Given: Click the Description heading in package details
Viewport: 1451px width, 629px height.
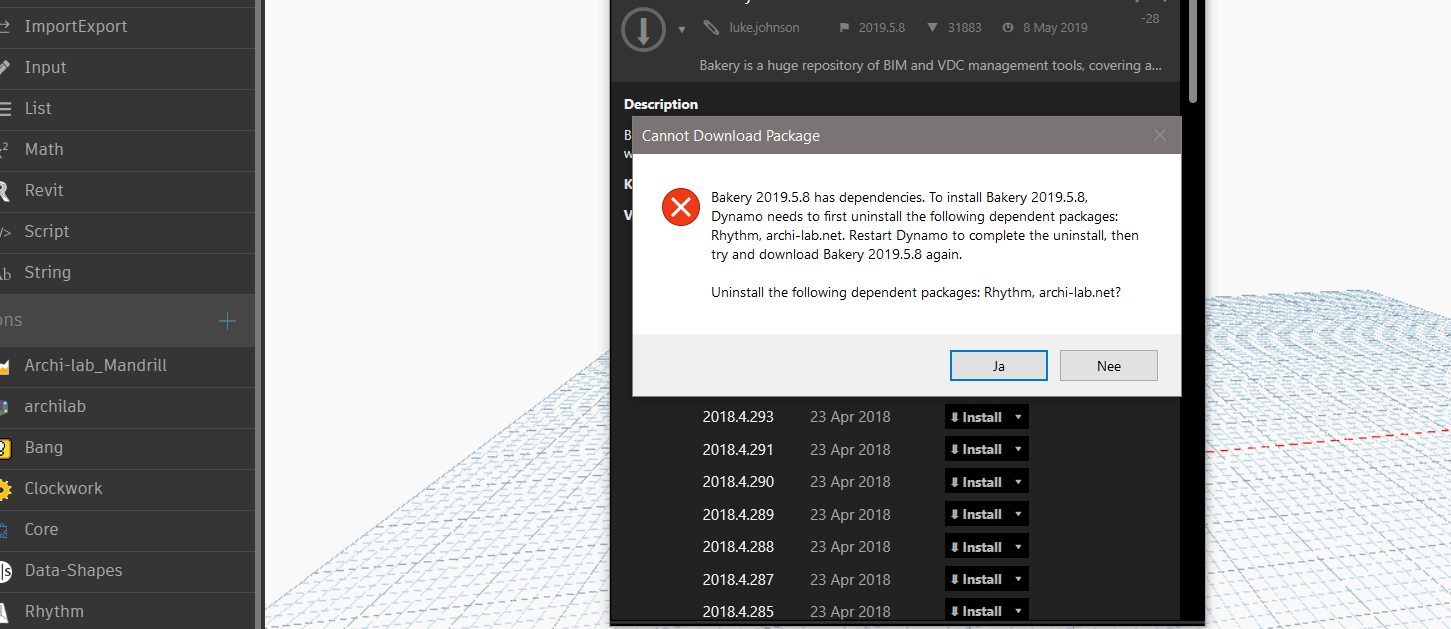Looking at the screenshot, I should tap(661, 104).
